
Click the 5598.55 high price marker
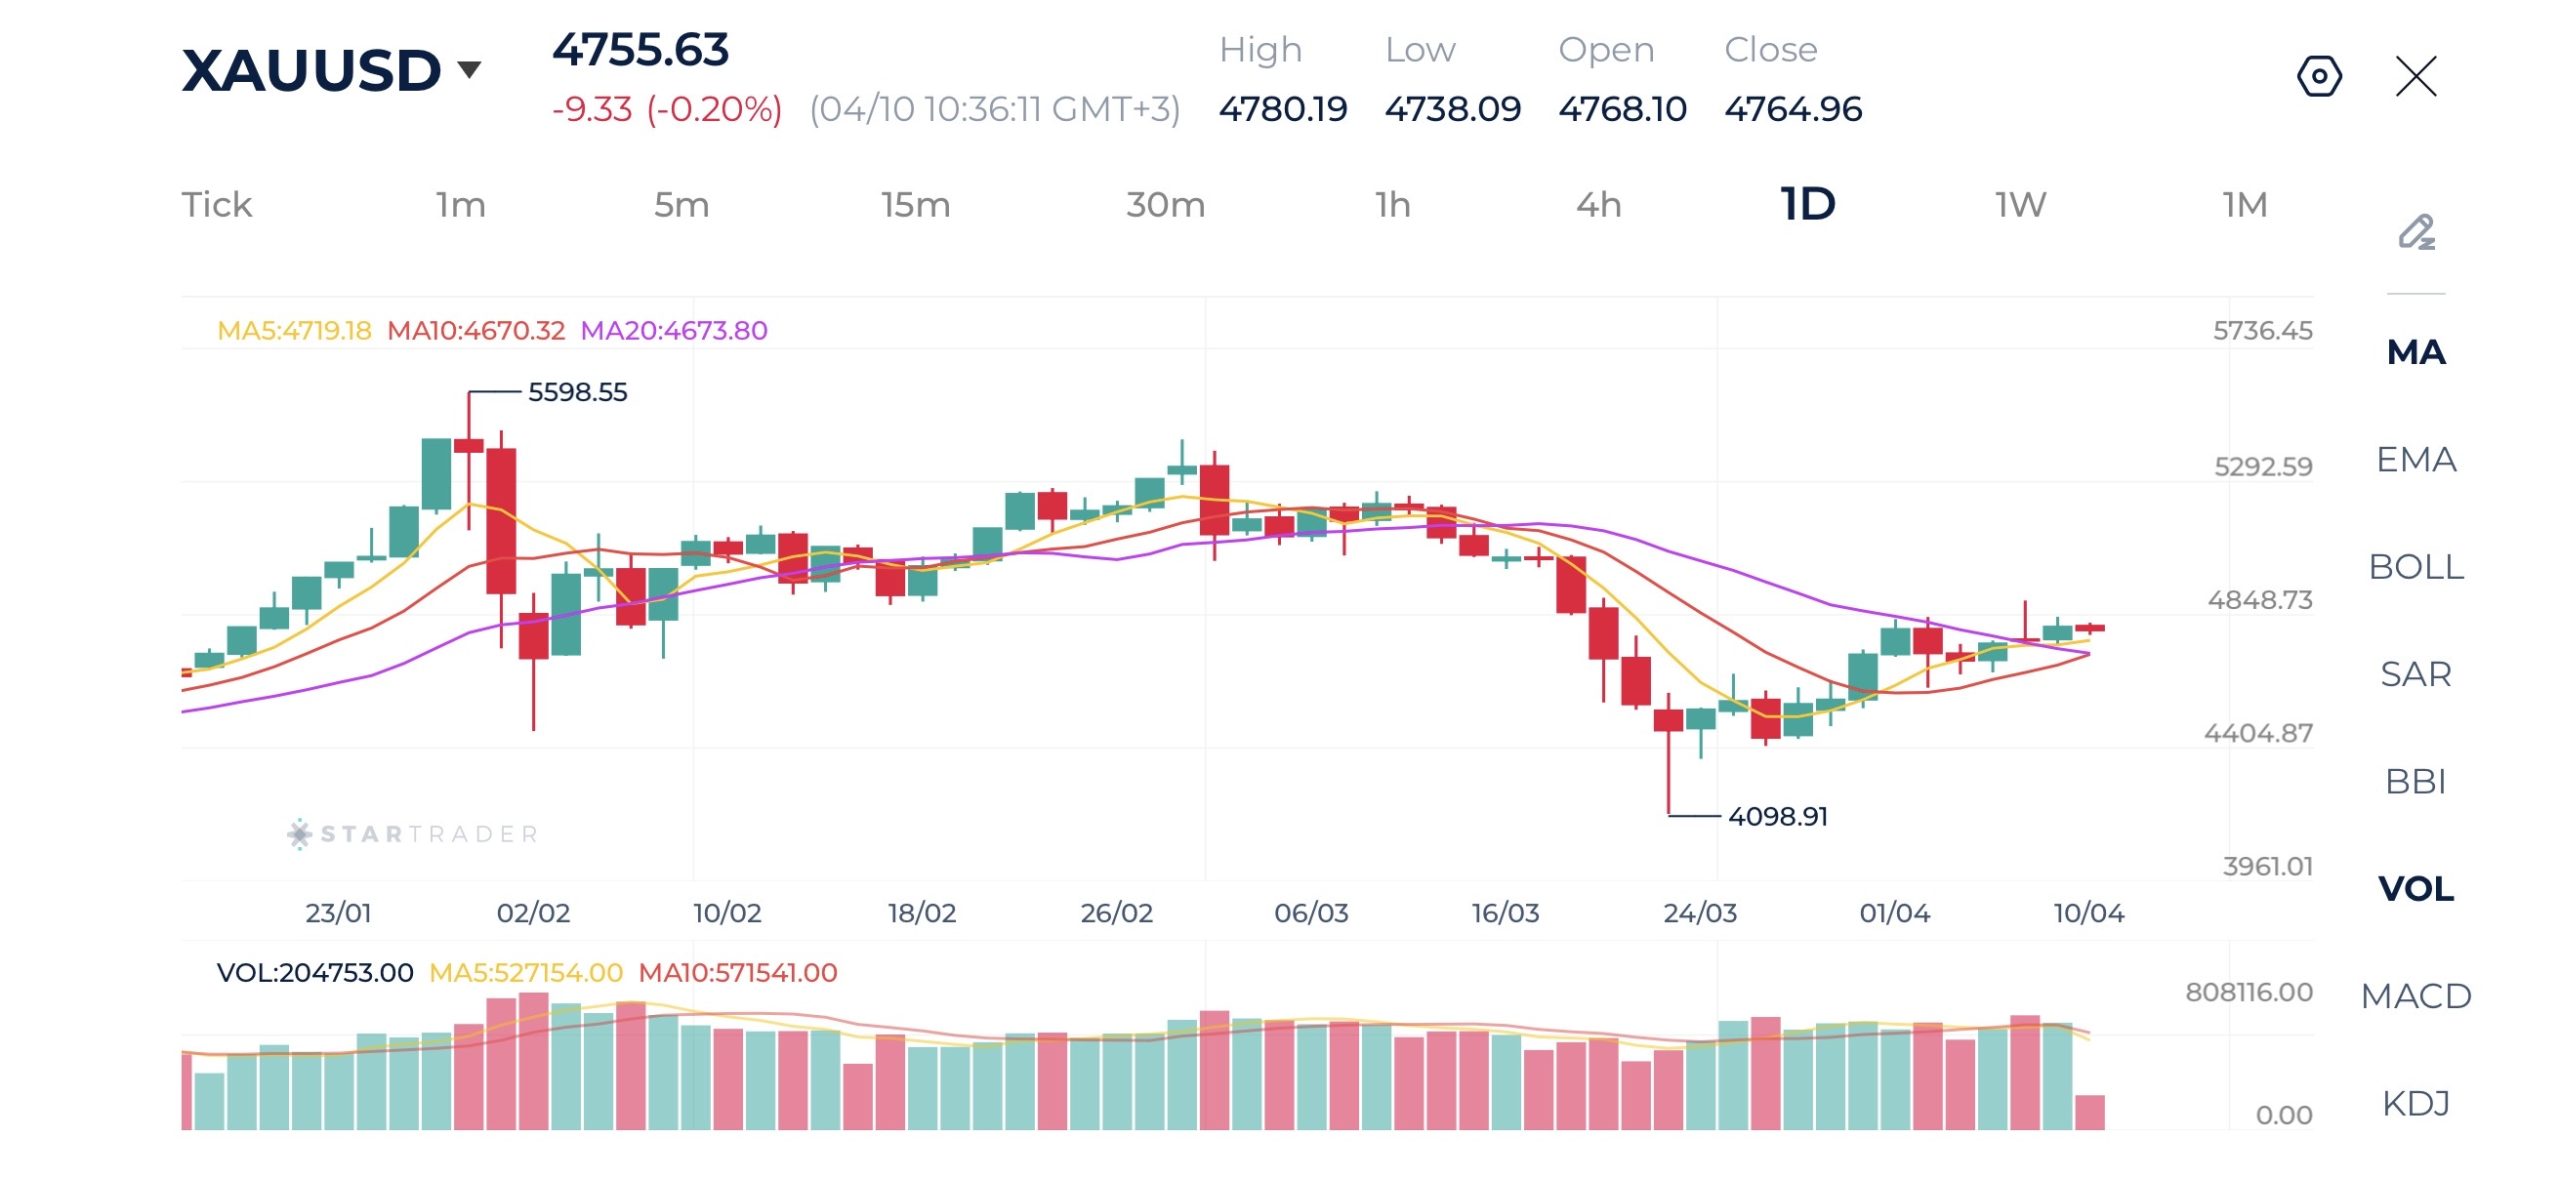click(x=577, y=392)
